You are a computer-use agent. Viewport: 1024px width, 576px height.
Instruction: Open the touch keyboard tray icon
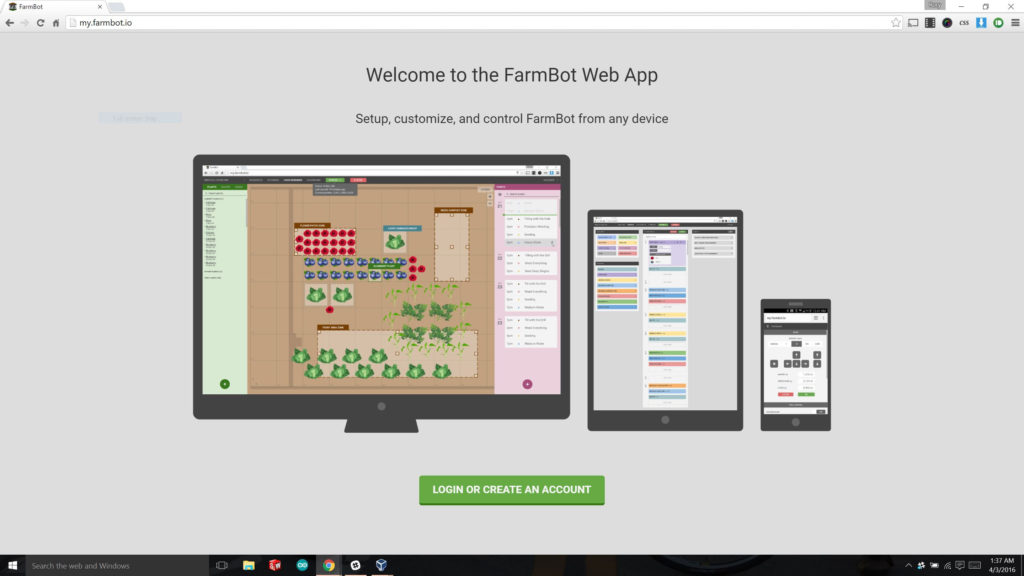pos(974,566)
